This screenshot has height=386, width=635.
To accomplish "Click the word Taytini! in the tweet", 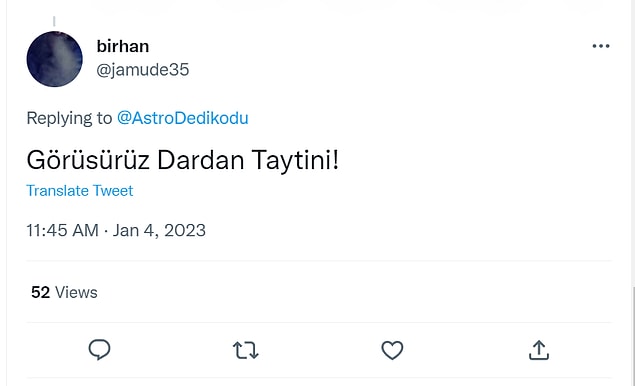I will pos(295,160).
